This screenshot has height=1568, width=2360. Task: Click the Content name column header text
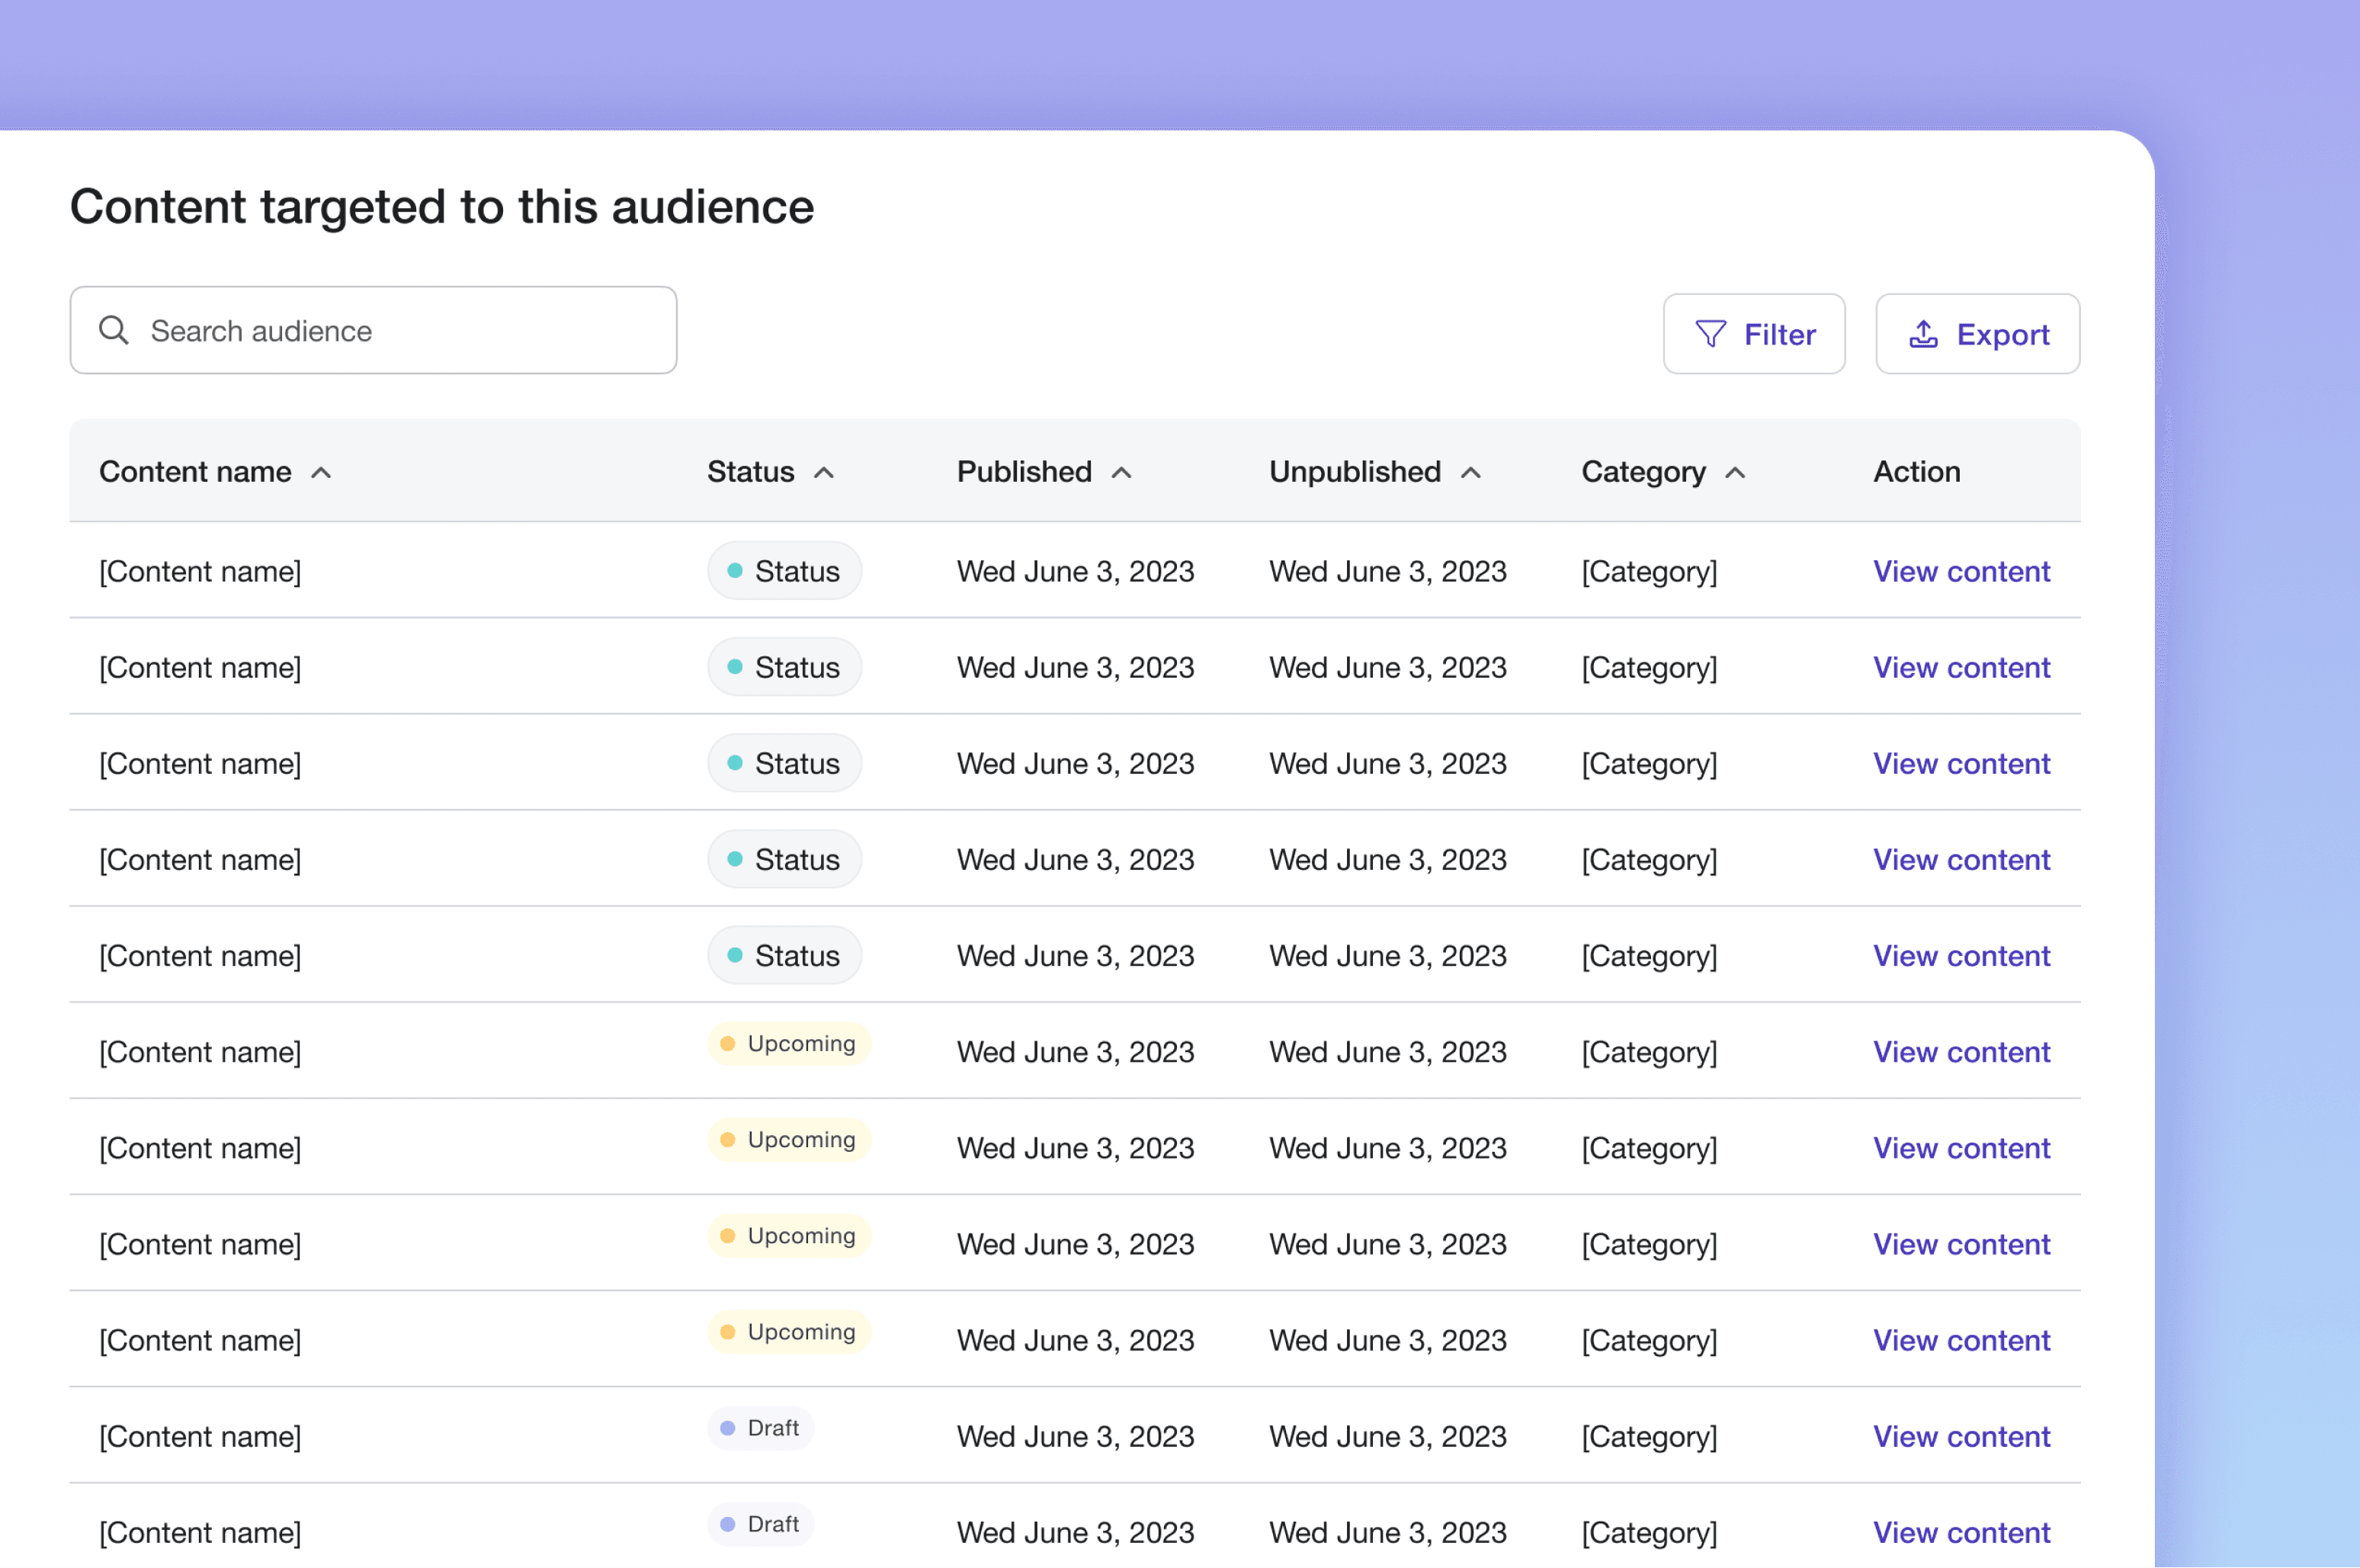point(195,471)
